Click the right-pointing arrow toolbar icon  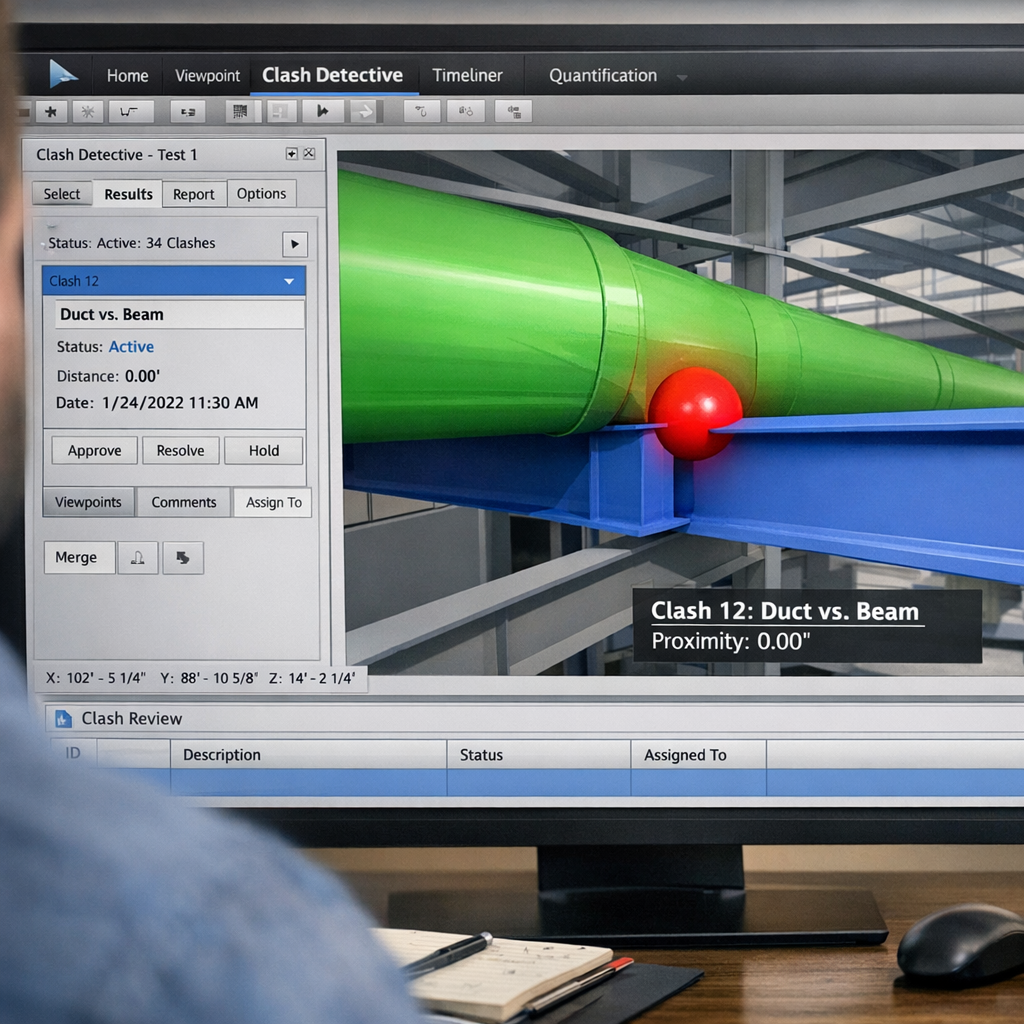click(x=364, y=112)
